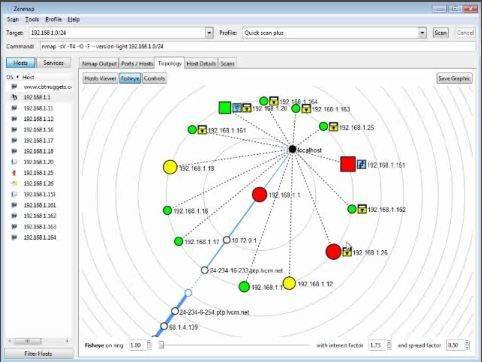
Task: Expand the Profile dropdown list
Action: point(422,33)
